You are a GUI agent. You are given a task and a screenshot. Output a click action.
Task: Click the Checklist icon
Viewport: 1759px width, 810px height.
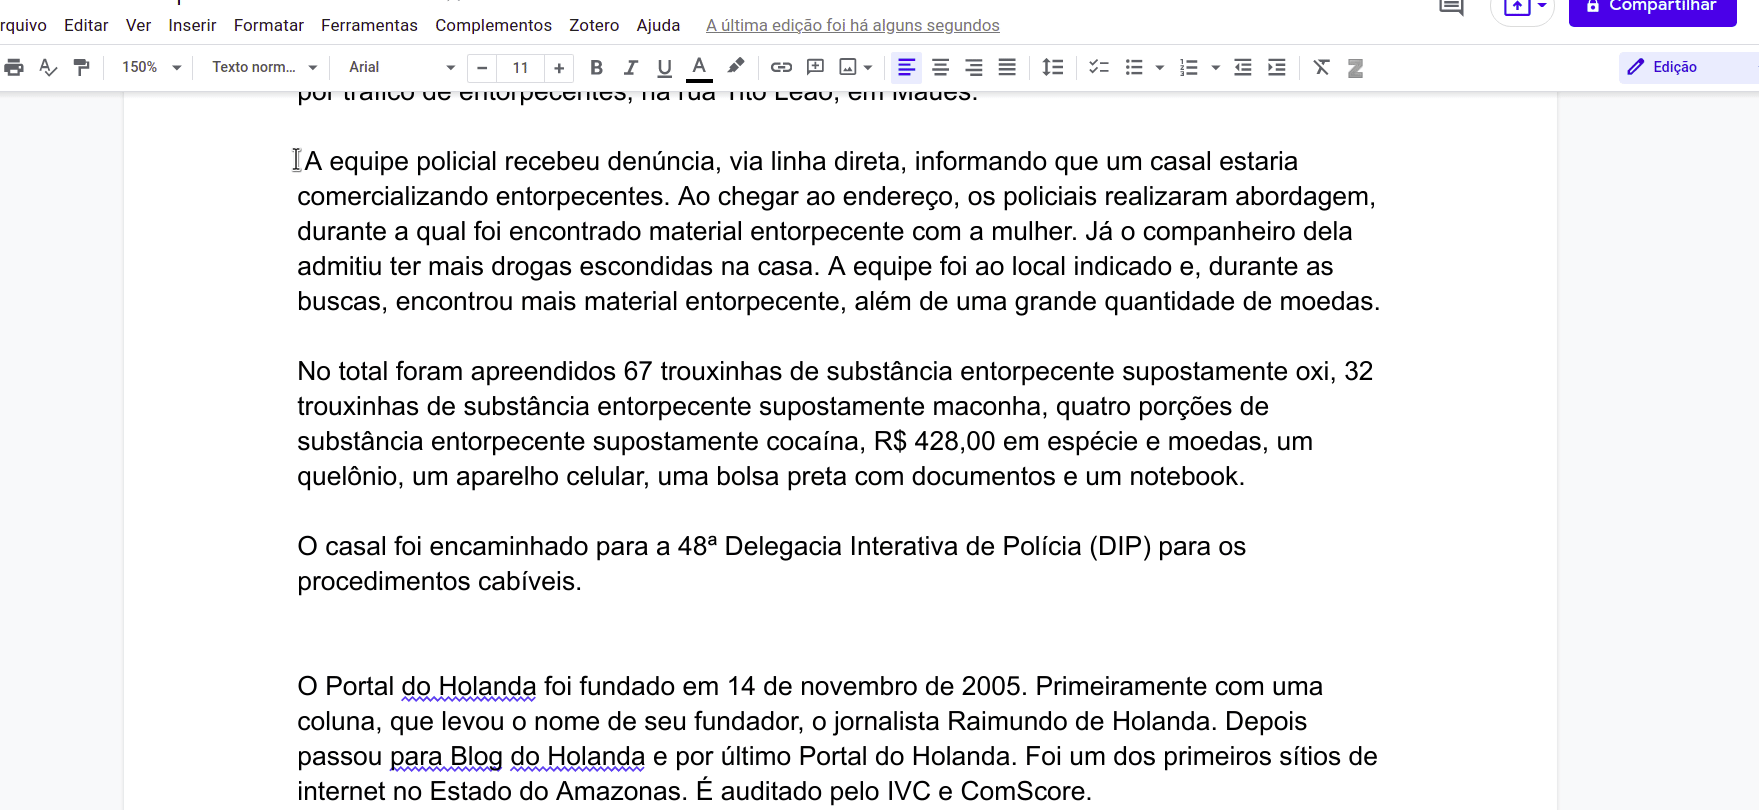point(1099,67)
